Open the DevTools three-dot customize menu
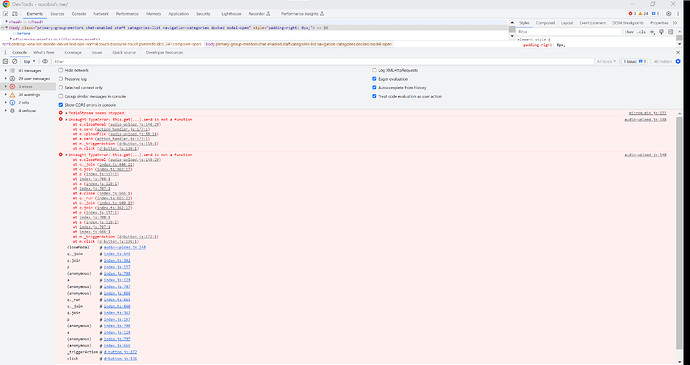Screen dimensions: 690x365 [x=678, y=14]
